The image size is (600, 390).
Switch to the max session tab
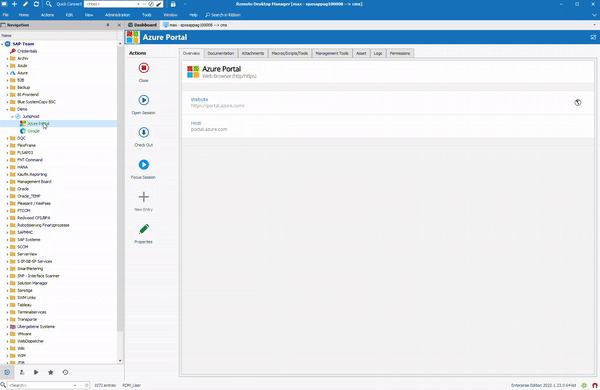coord(196,25)
